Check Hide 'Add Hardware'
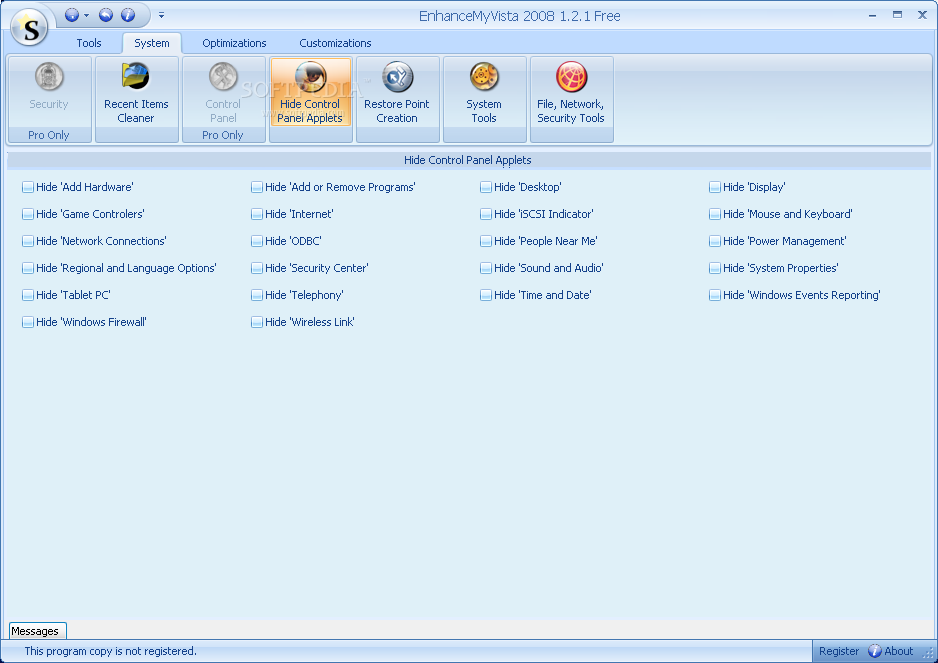This screenshot has height=663, width=938. (x=28, y=187)
